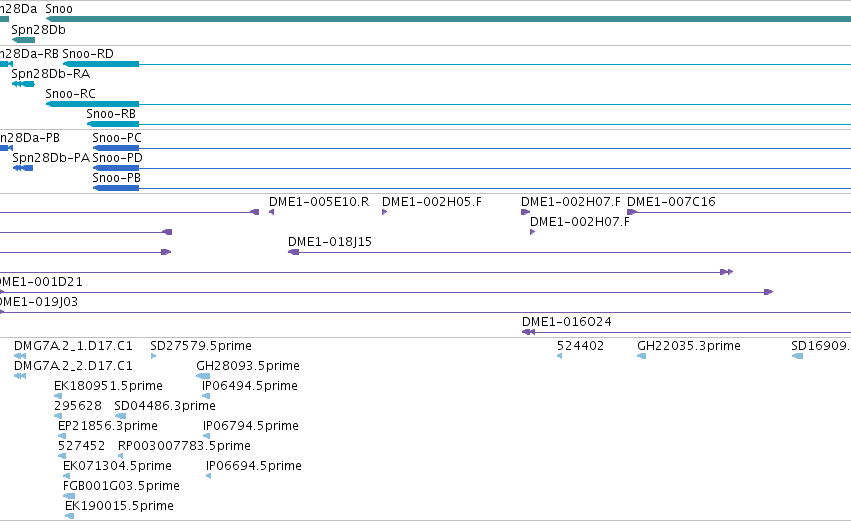Select the DME1-001D21 feature label
This screenshot has width=851, height=521.
pyautogui.click(x=41, y=282)
